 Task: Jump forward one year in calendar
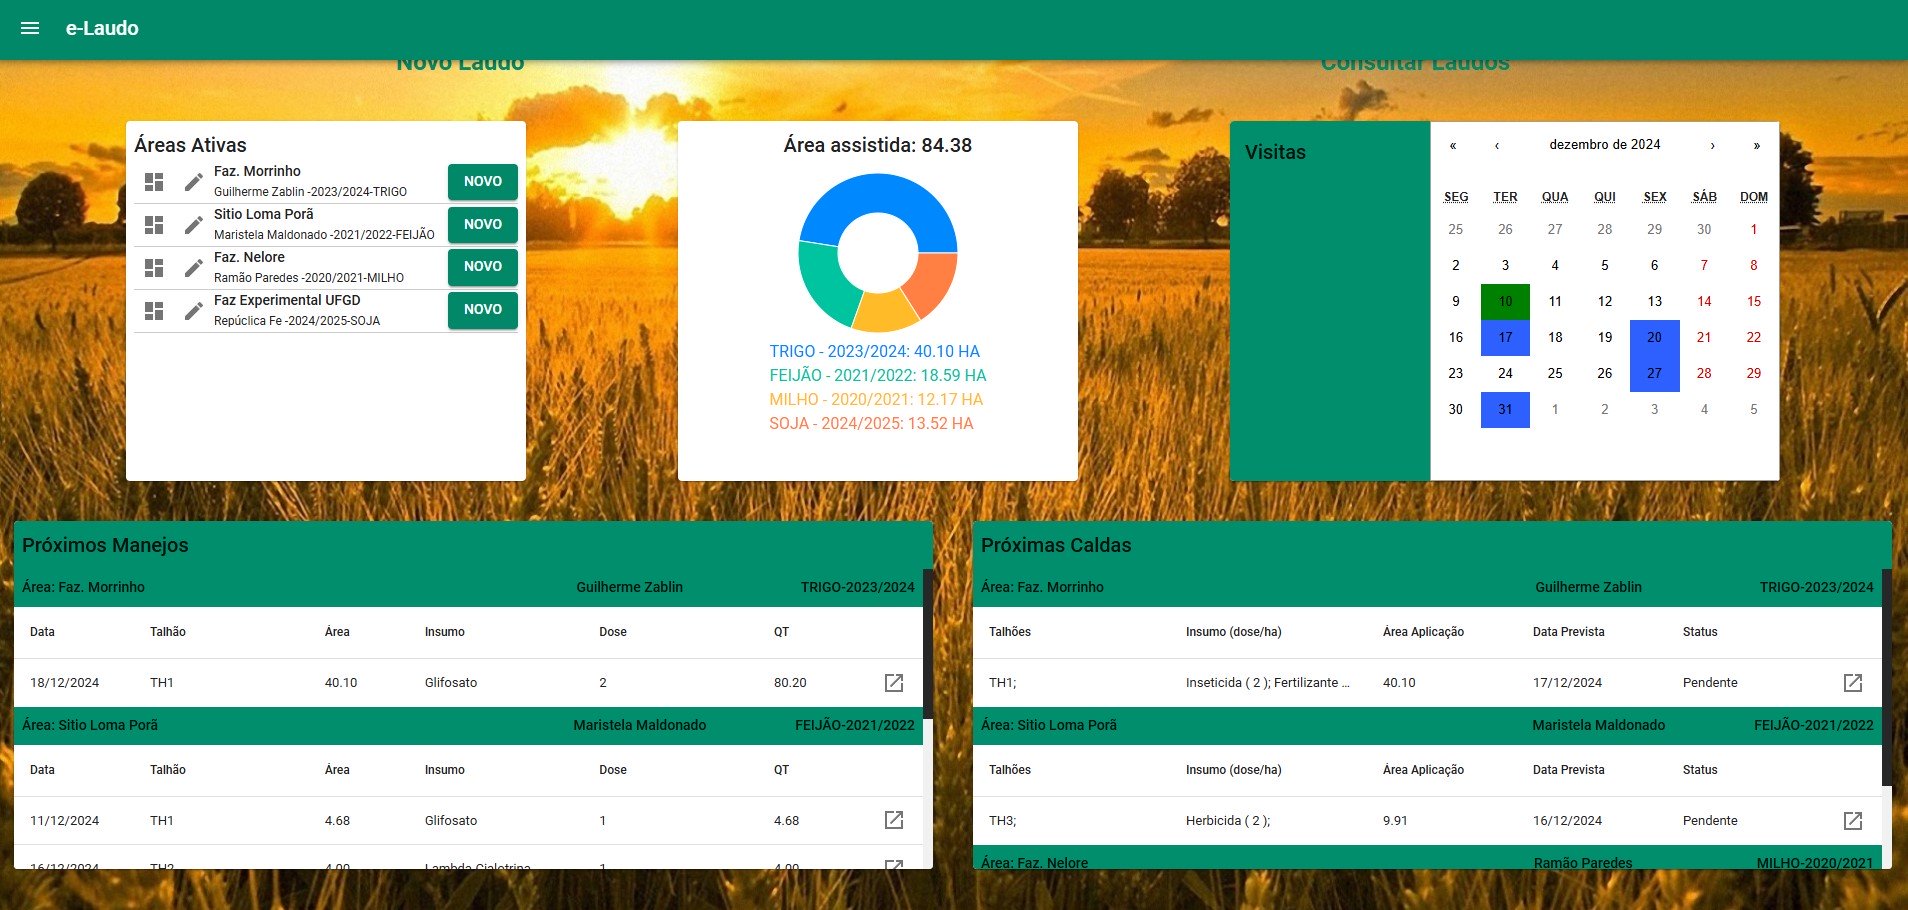pyautogui.click(x=1756, y=146)
